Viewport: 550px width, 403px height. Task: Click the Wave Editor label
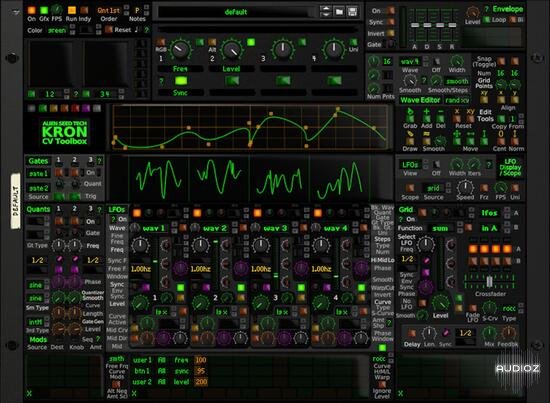click(x=420, y=100)
